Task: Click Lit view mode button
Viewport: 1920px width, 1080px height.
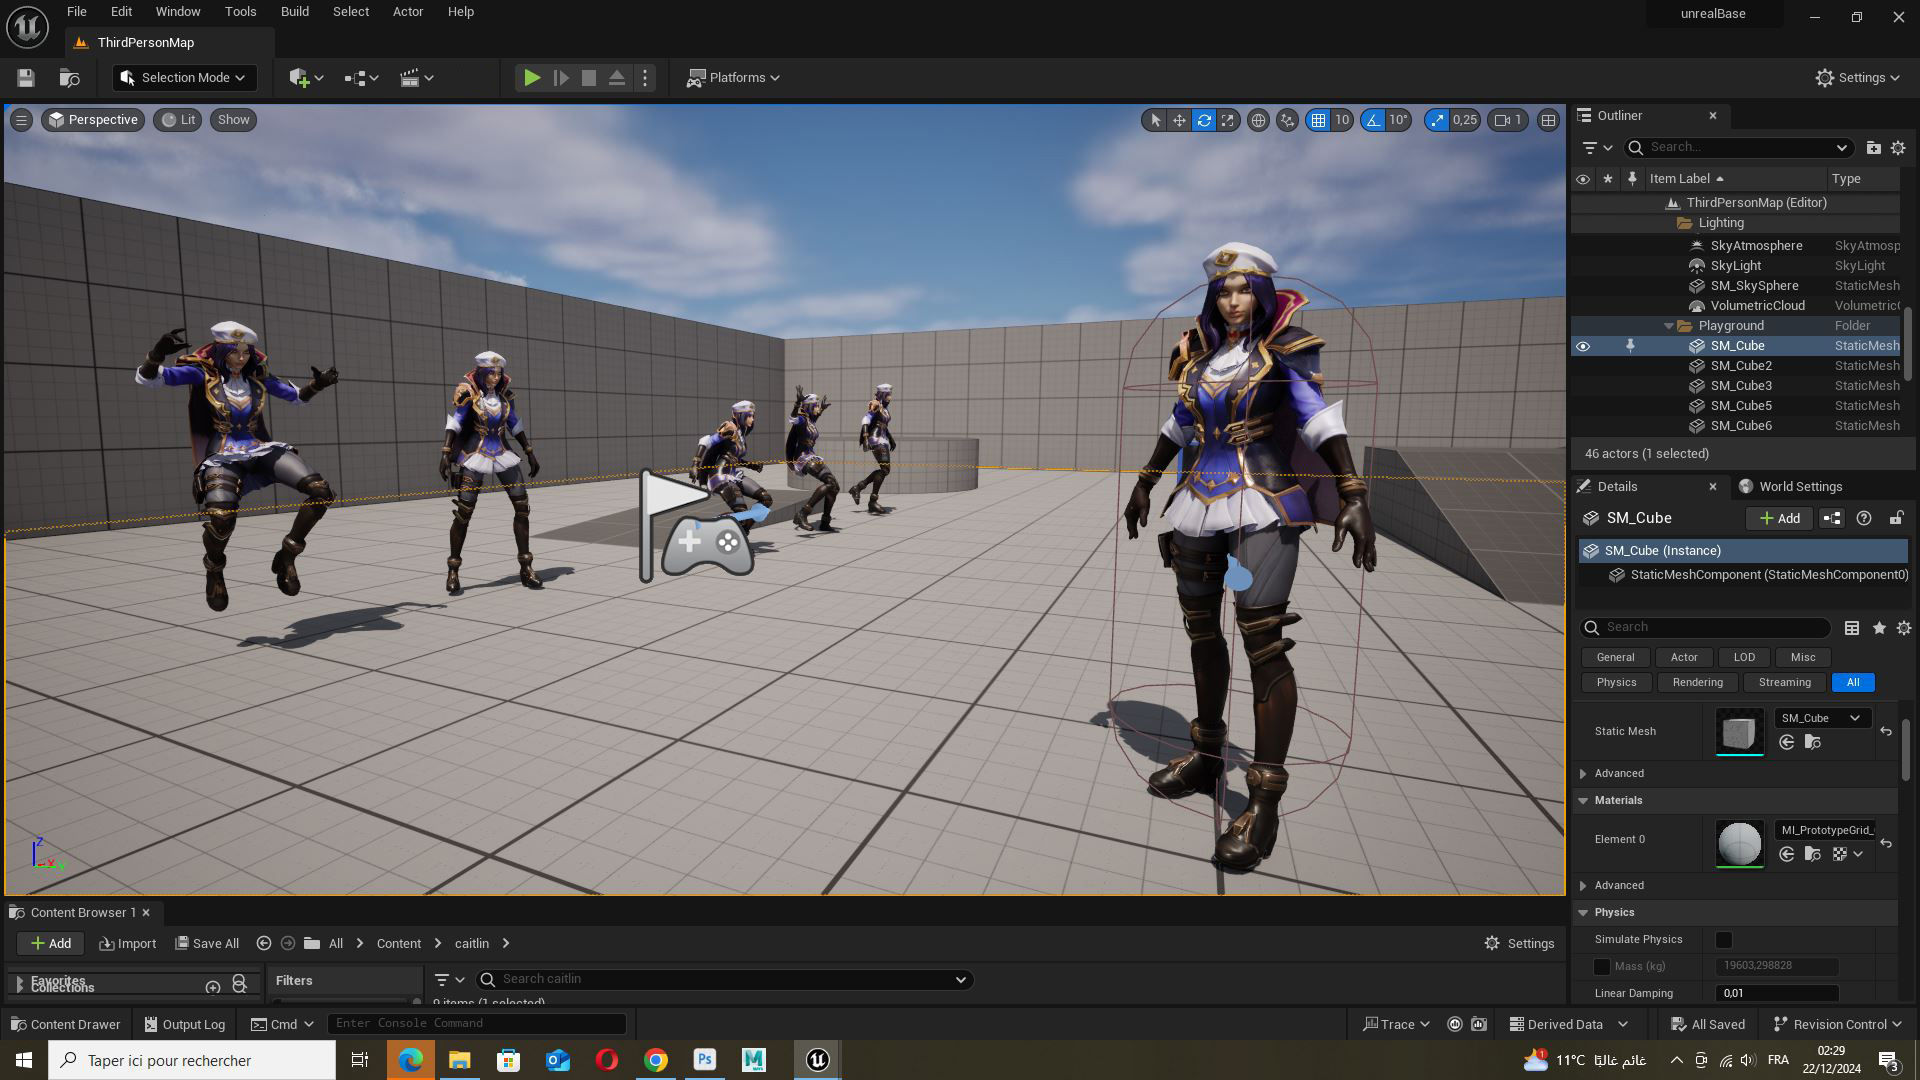Action: click(x=178, y=120)
